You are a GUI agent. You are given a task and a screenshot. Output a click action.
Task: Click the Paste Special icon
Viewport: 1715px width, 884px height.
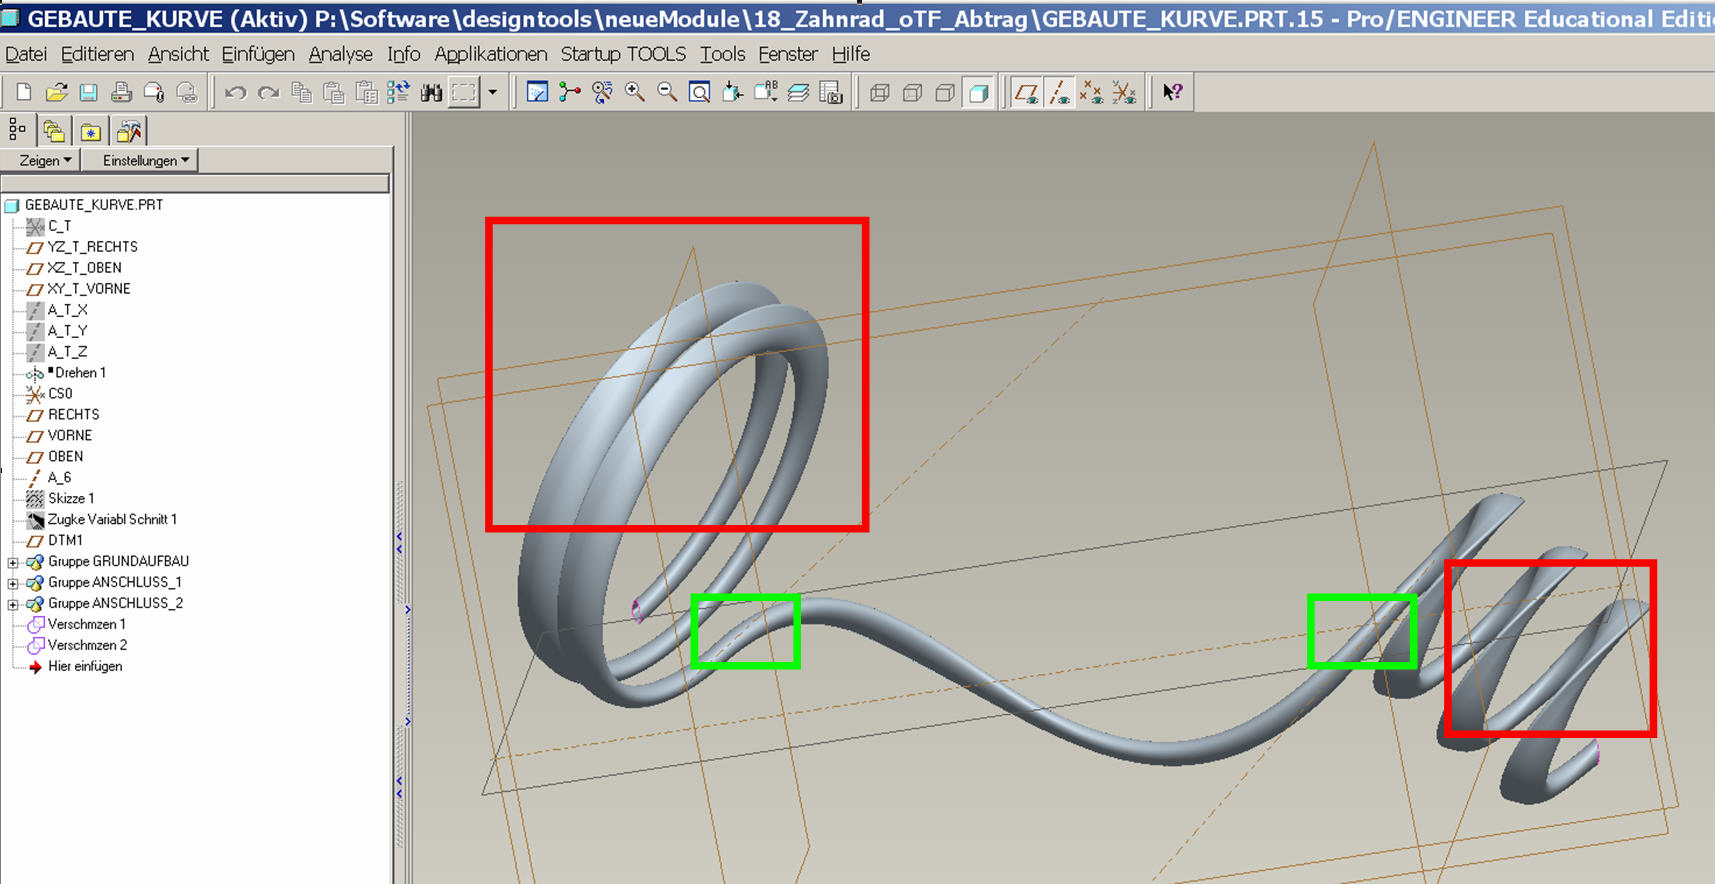366,93
